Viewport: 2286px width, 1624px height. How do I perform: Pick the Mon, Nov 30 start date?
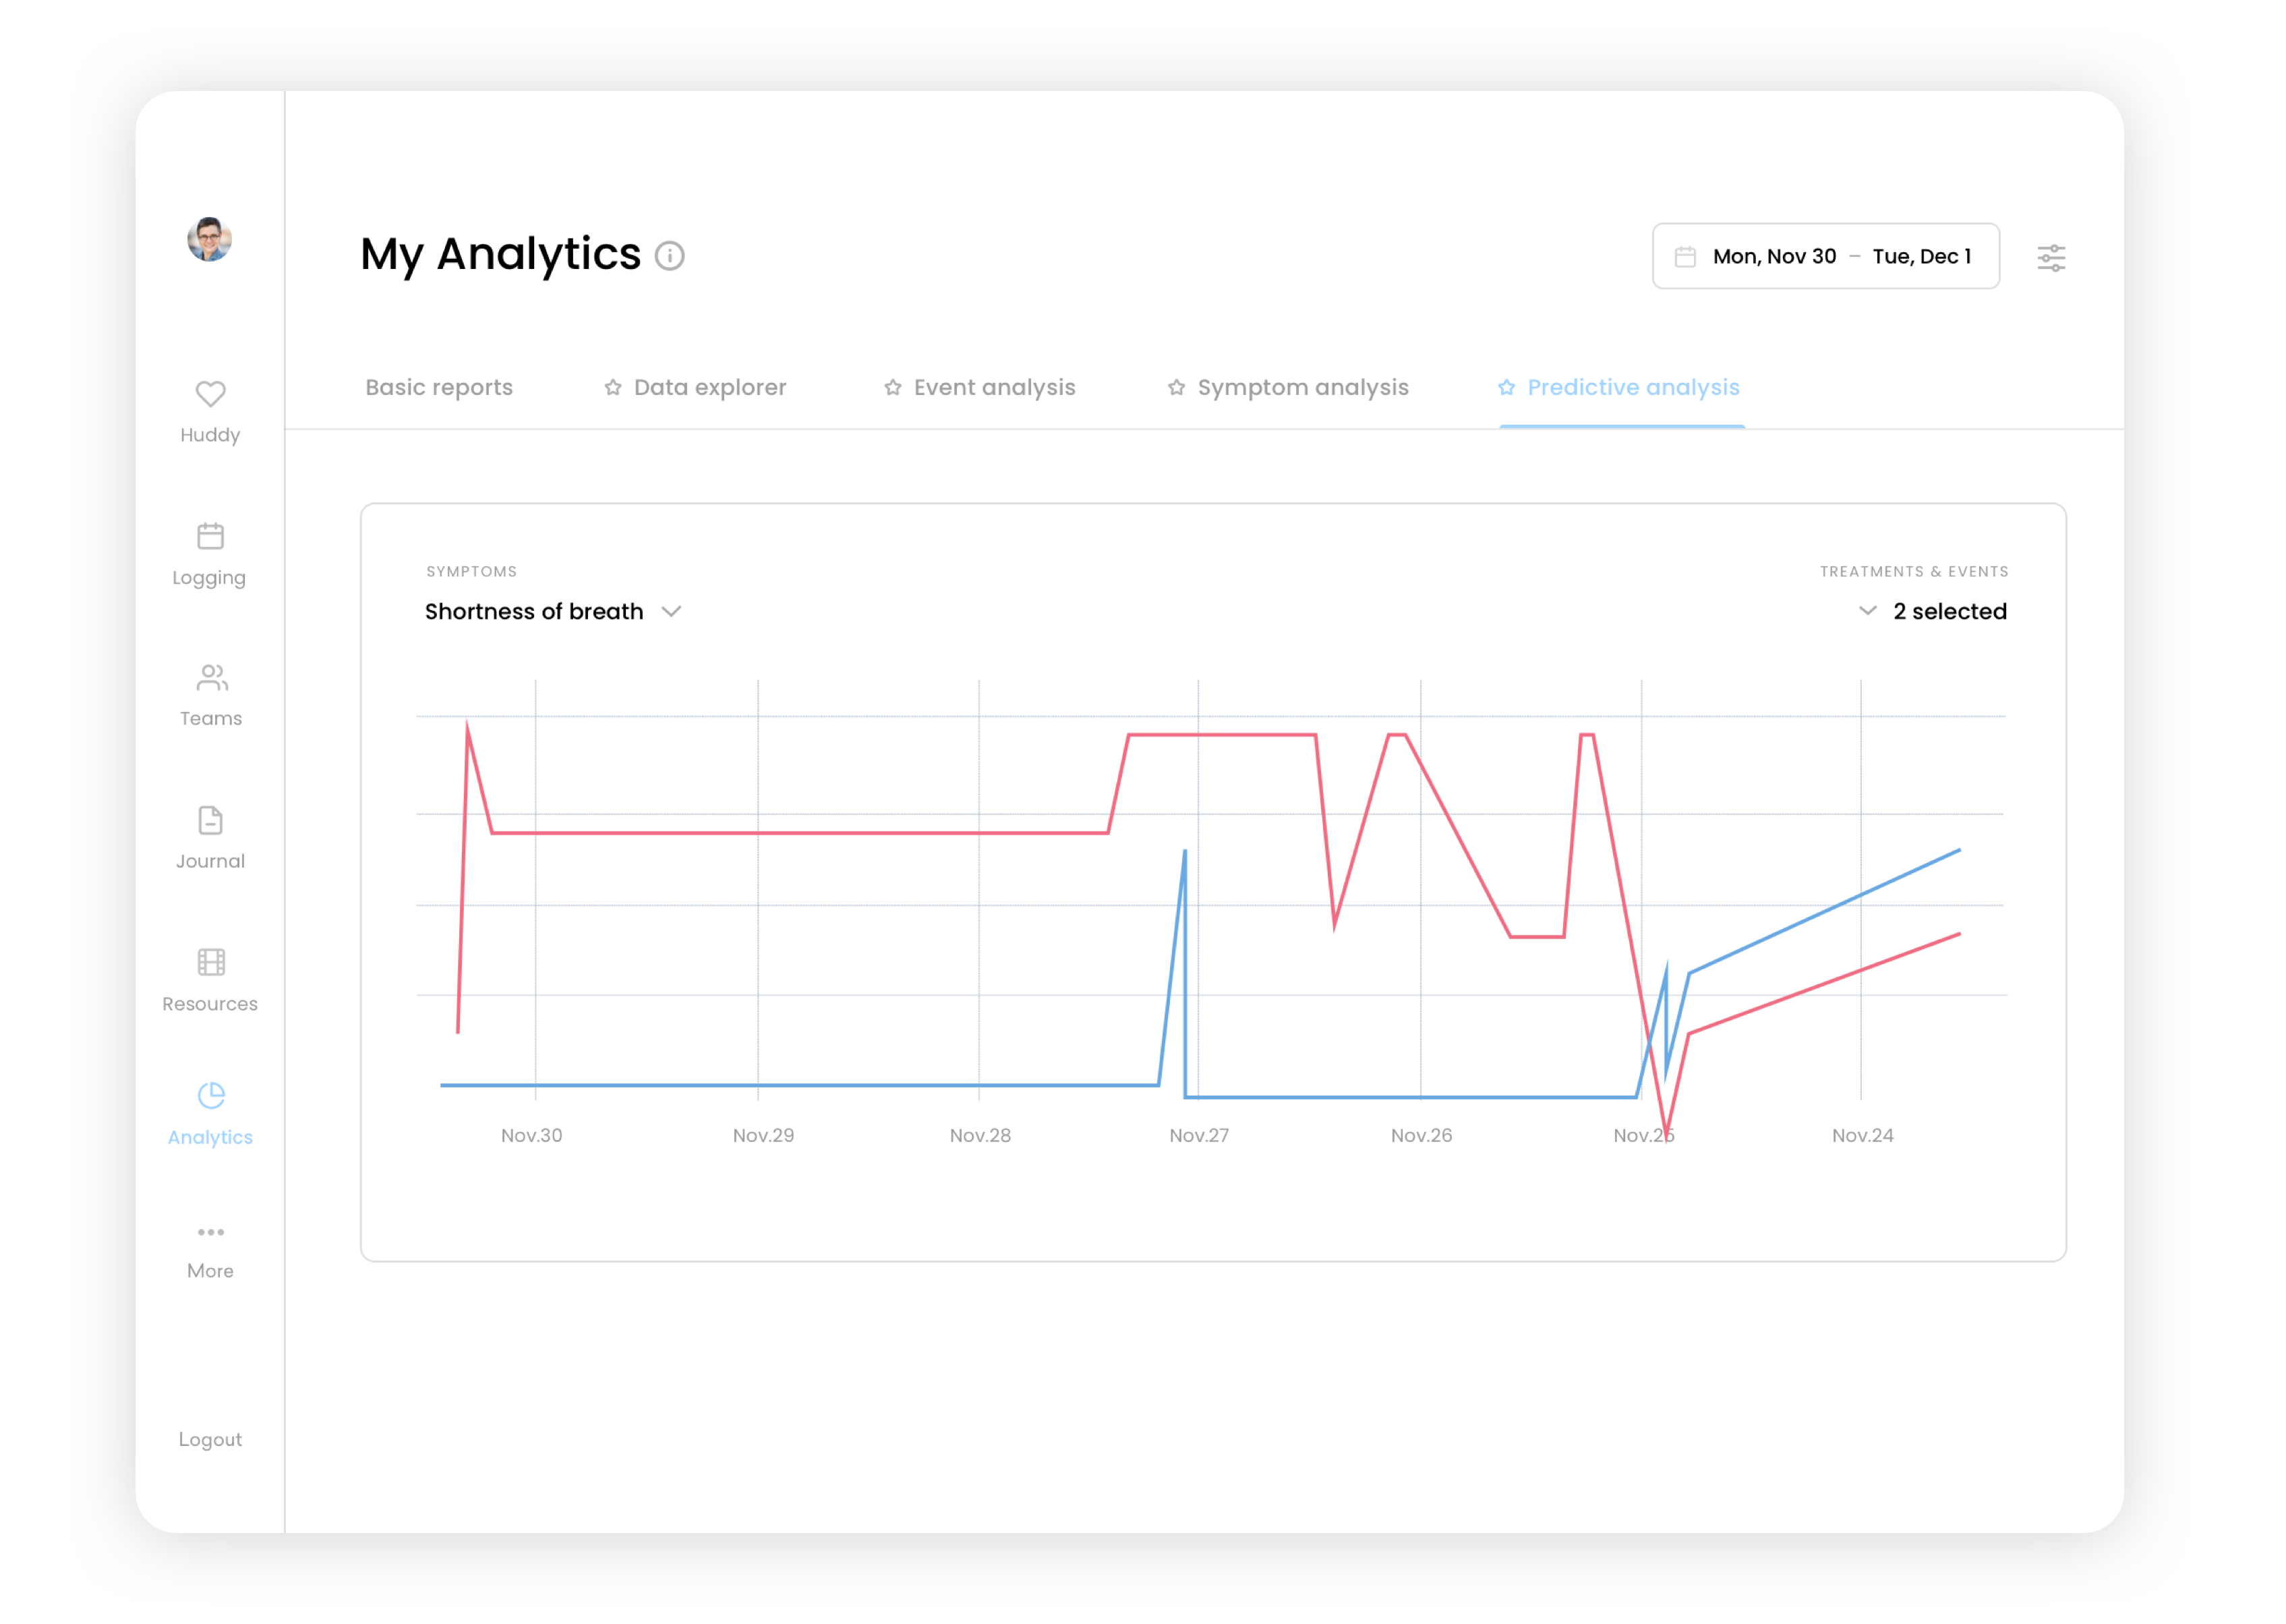(x=1774, y=257)
